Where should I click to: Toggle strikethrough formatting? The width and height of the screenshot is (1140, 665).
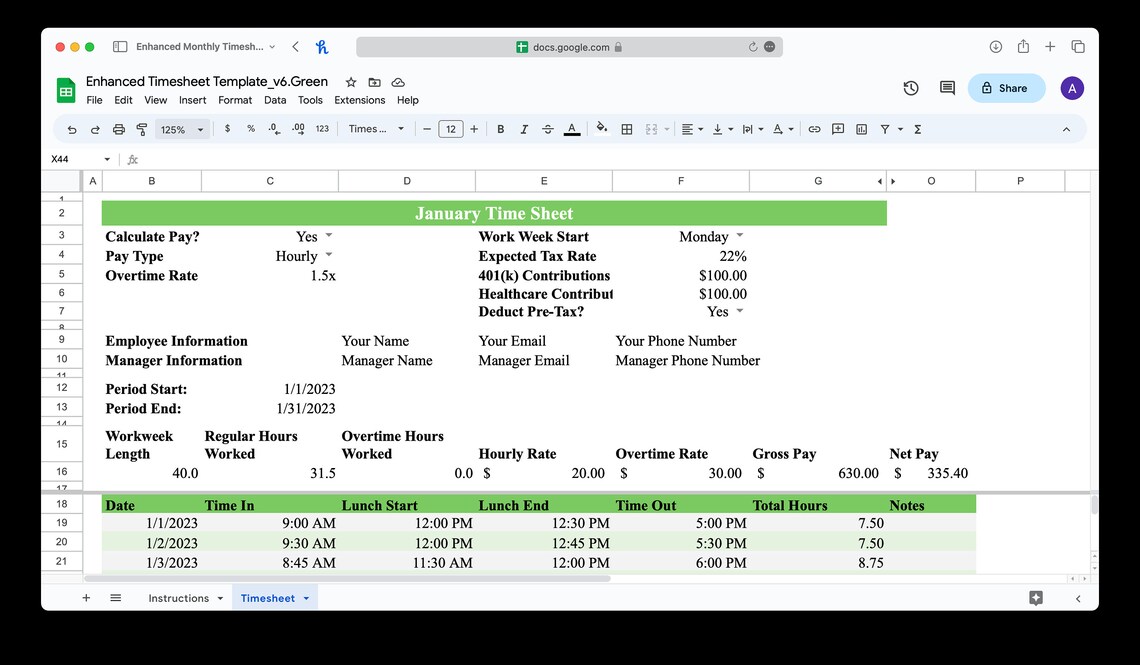tap(547, 129)
